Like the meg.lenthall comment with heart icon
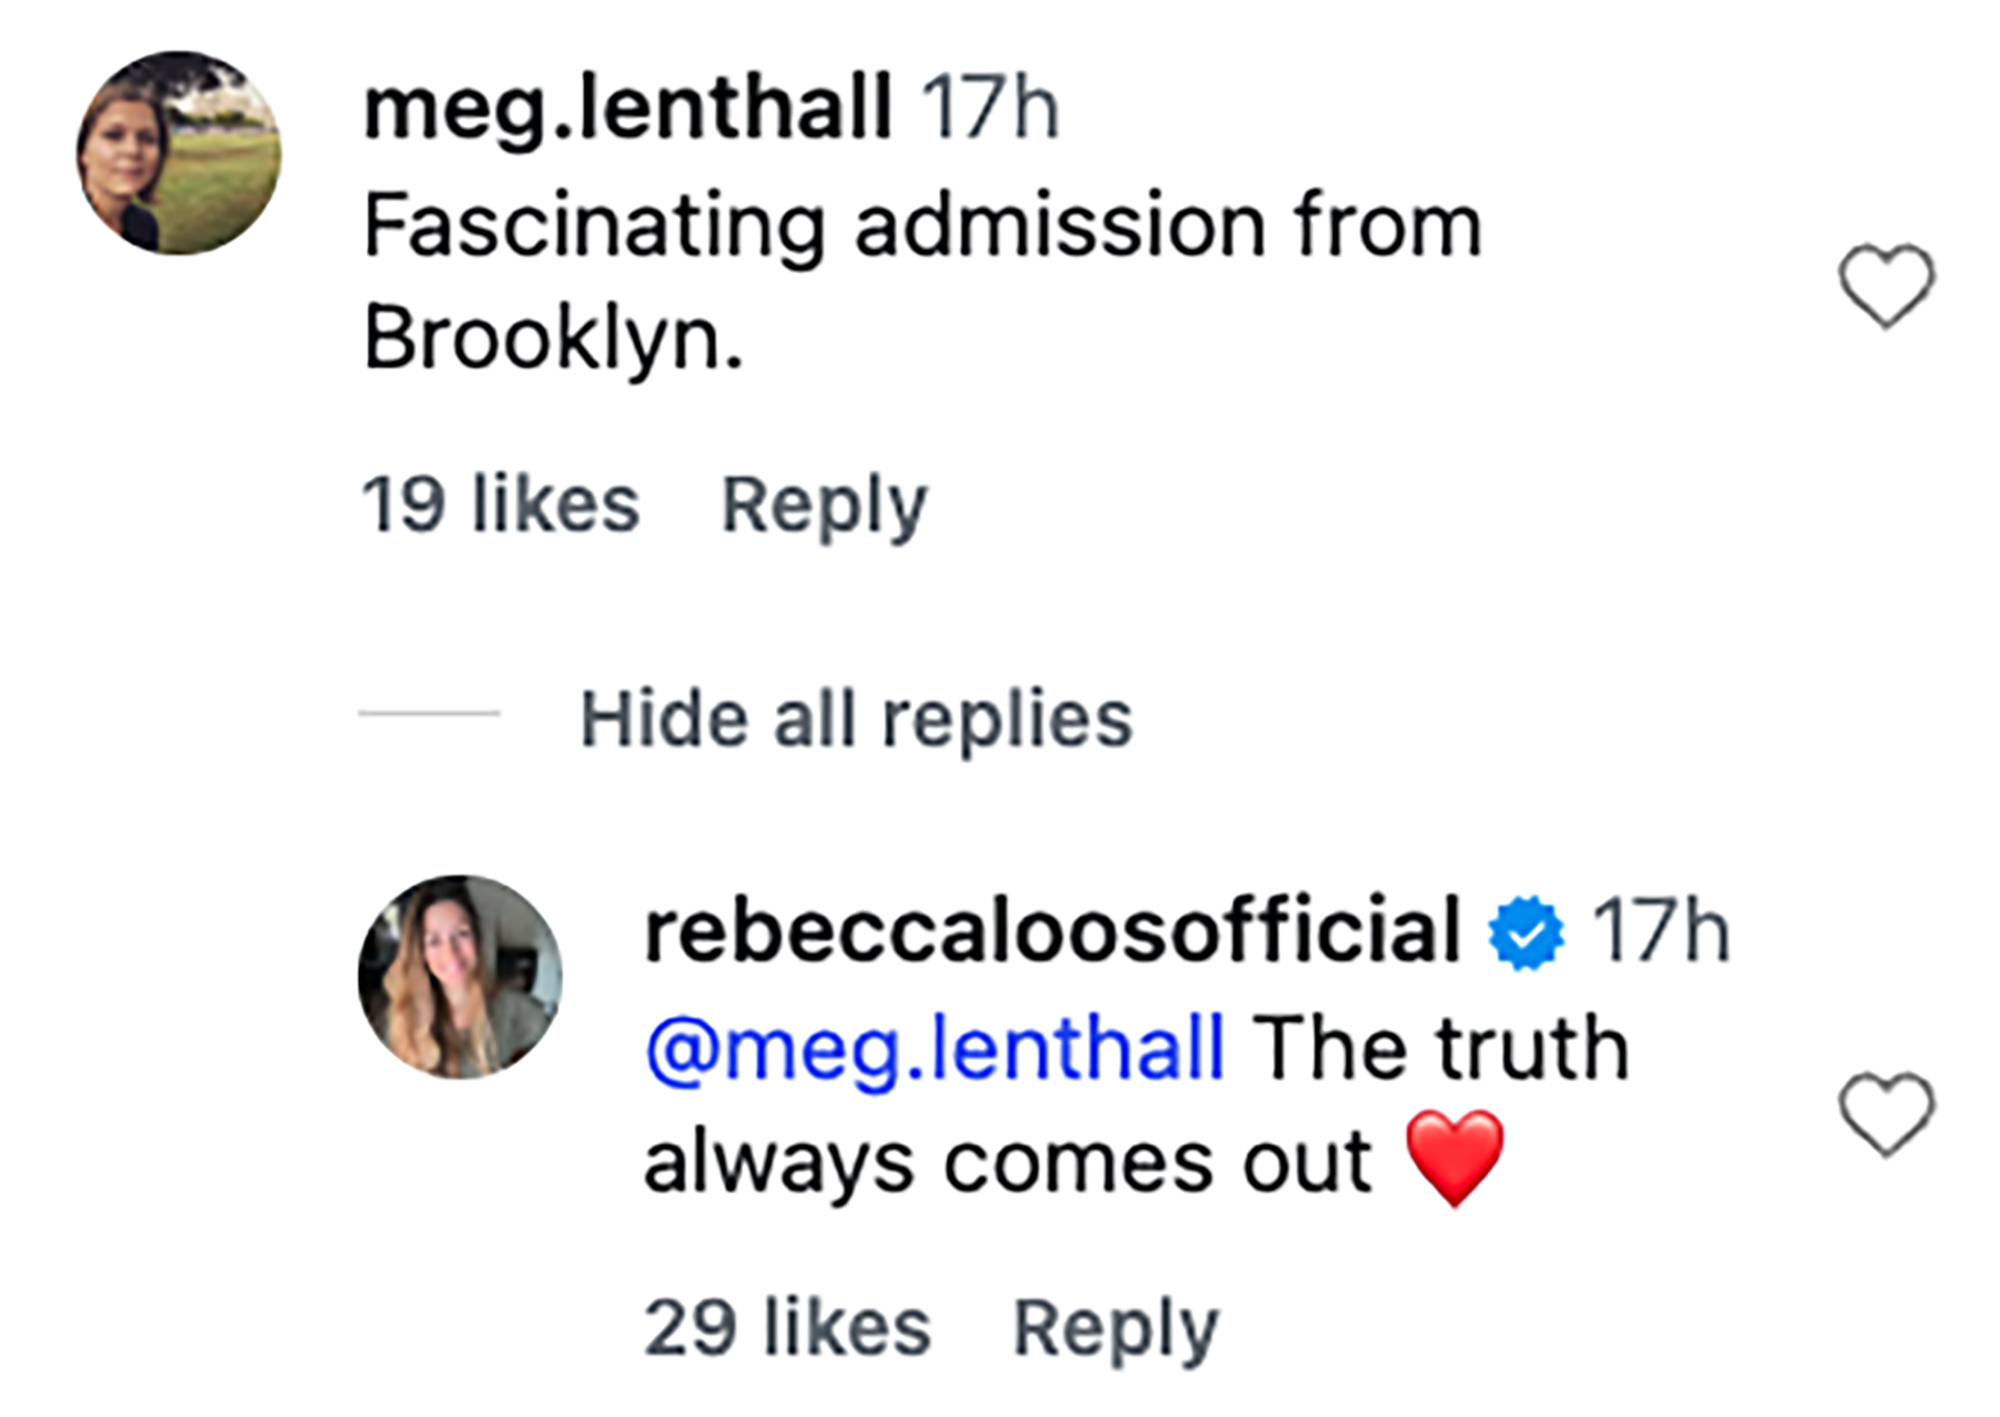 pos(1886,286)
